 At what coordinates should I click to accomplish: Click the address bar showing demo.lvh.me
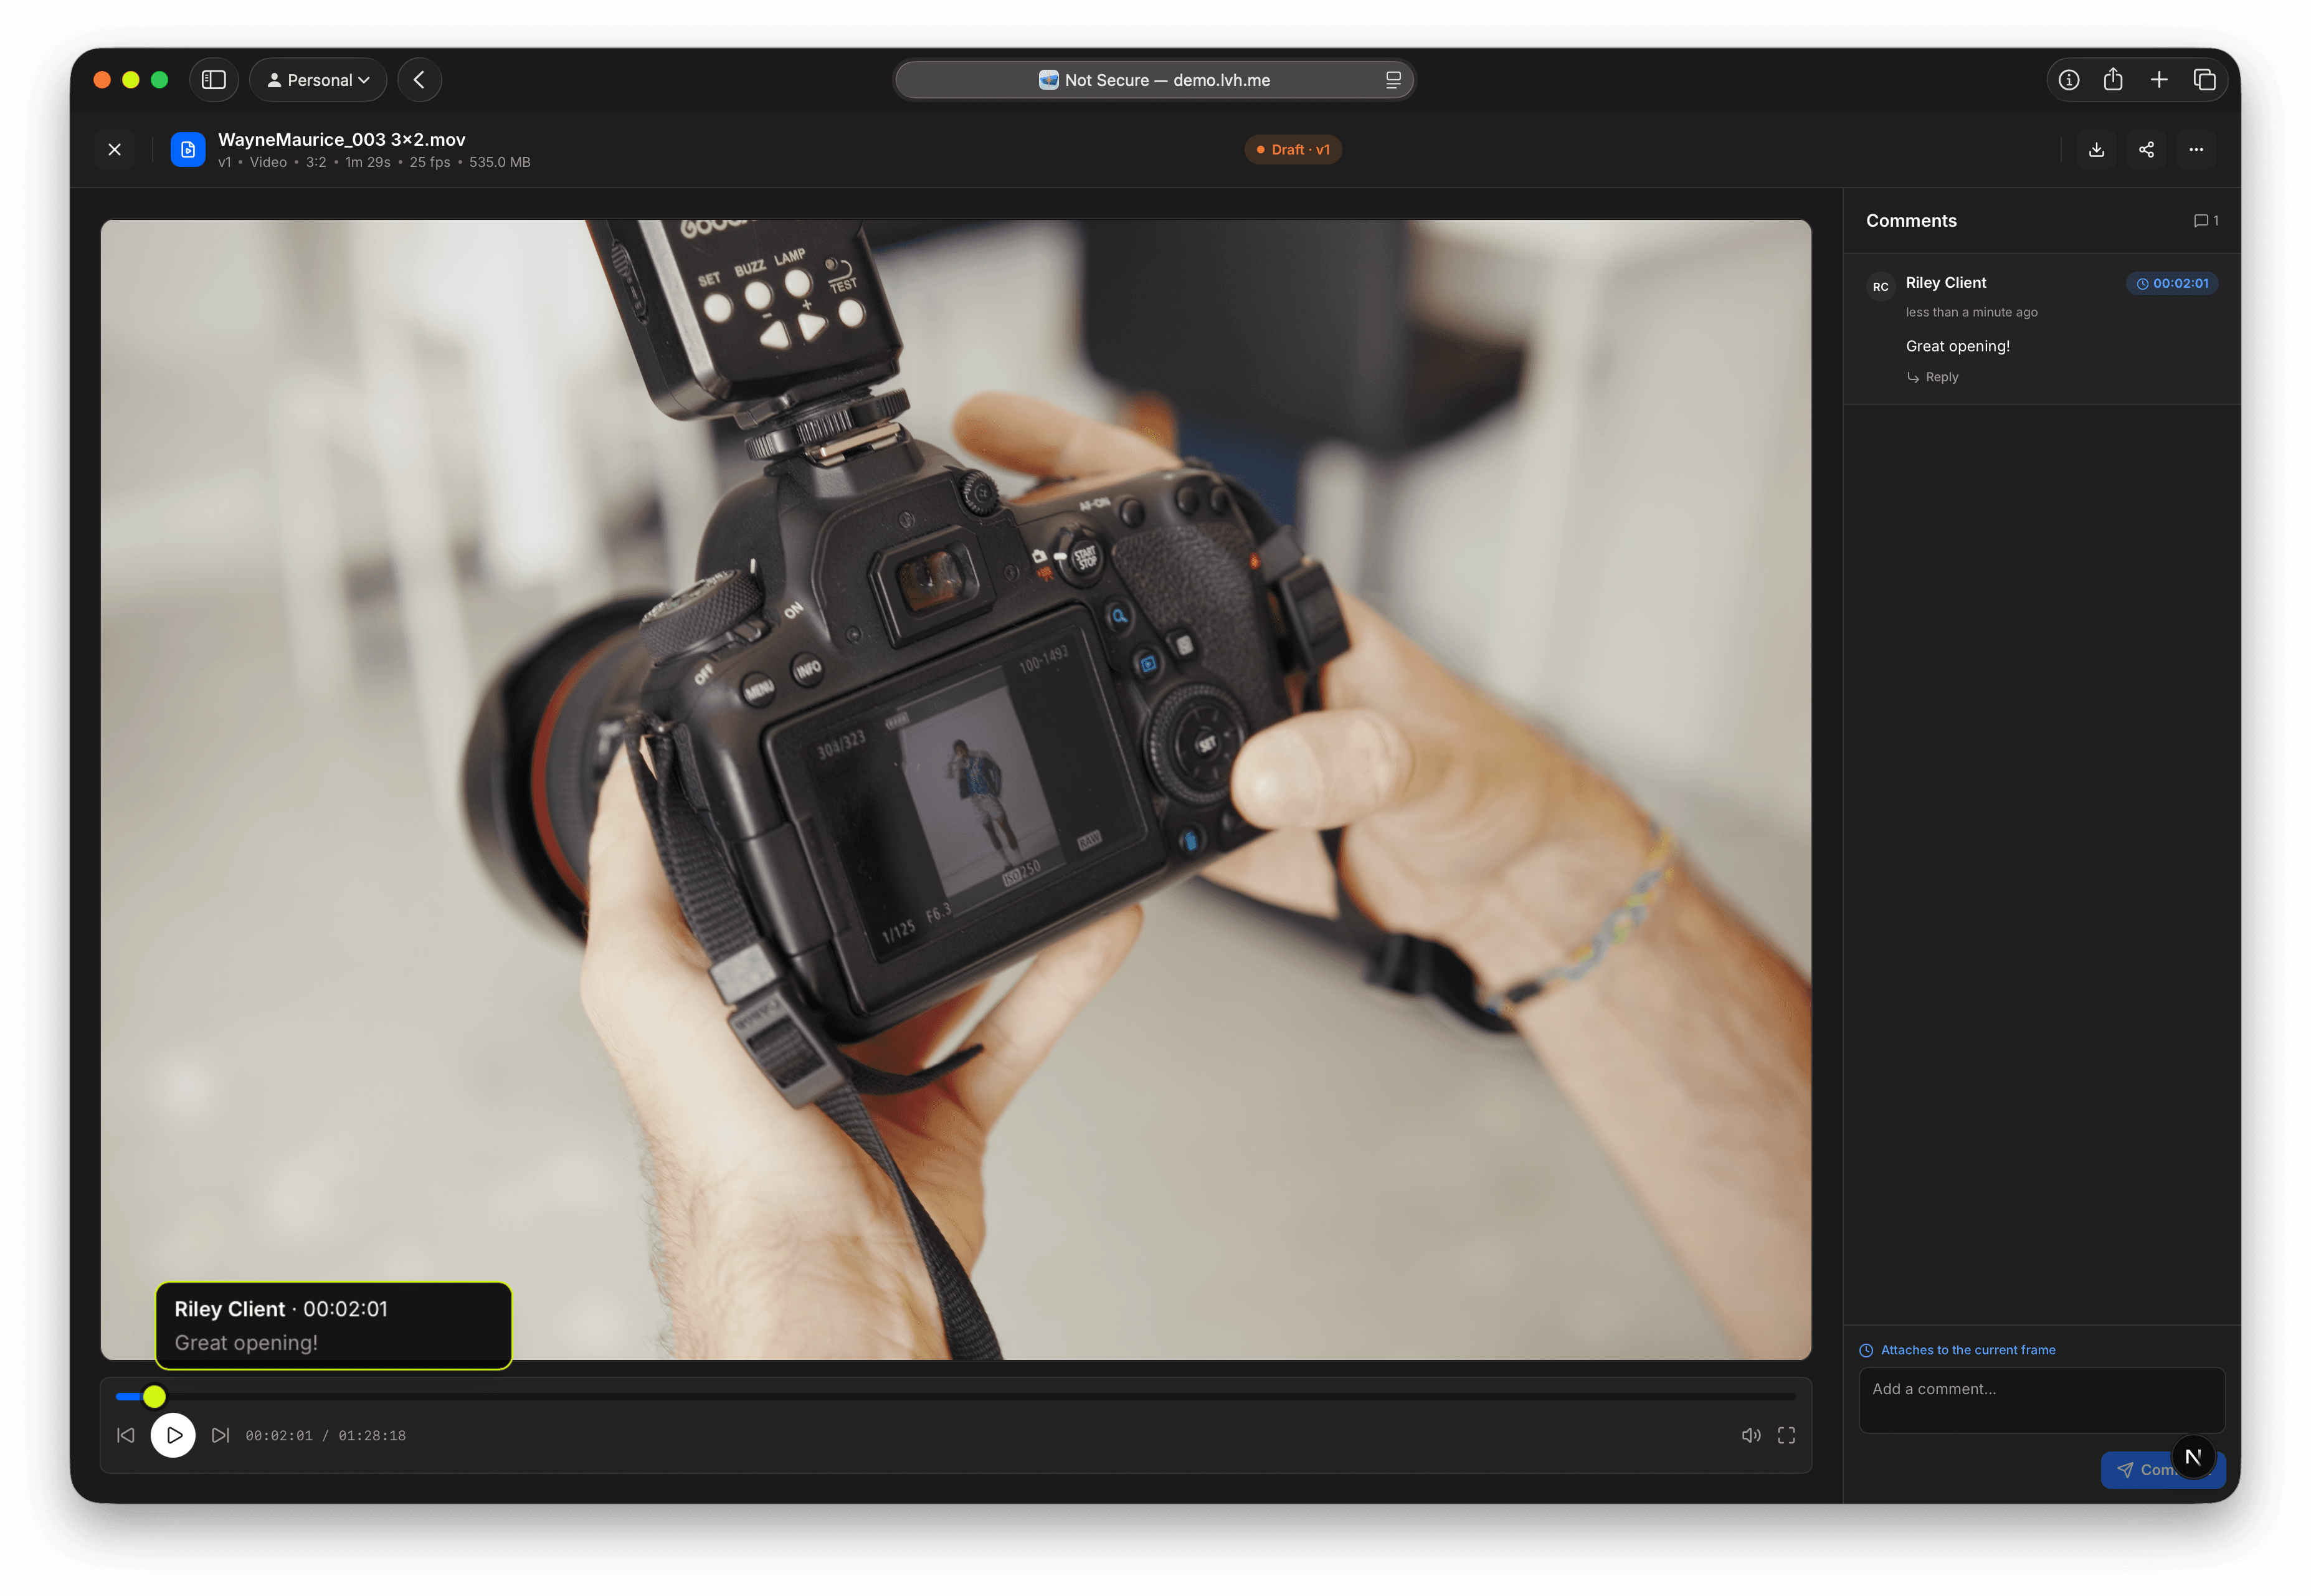pos(1155,80)
